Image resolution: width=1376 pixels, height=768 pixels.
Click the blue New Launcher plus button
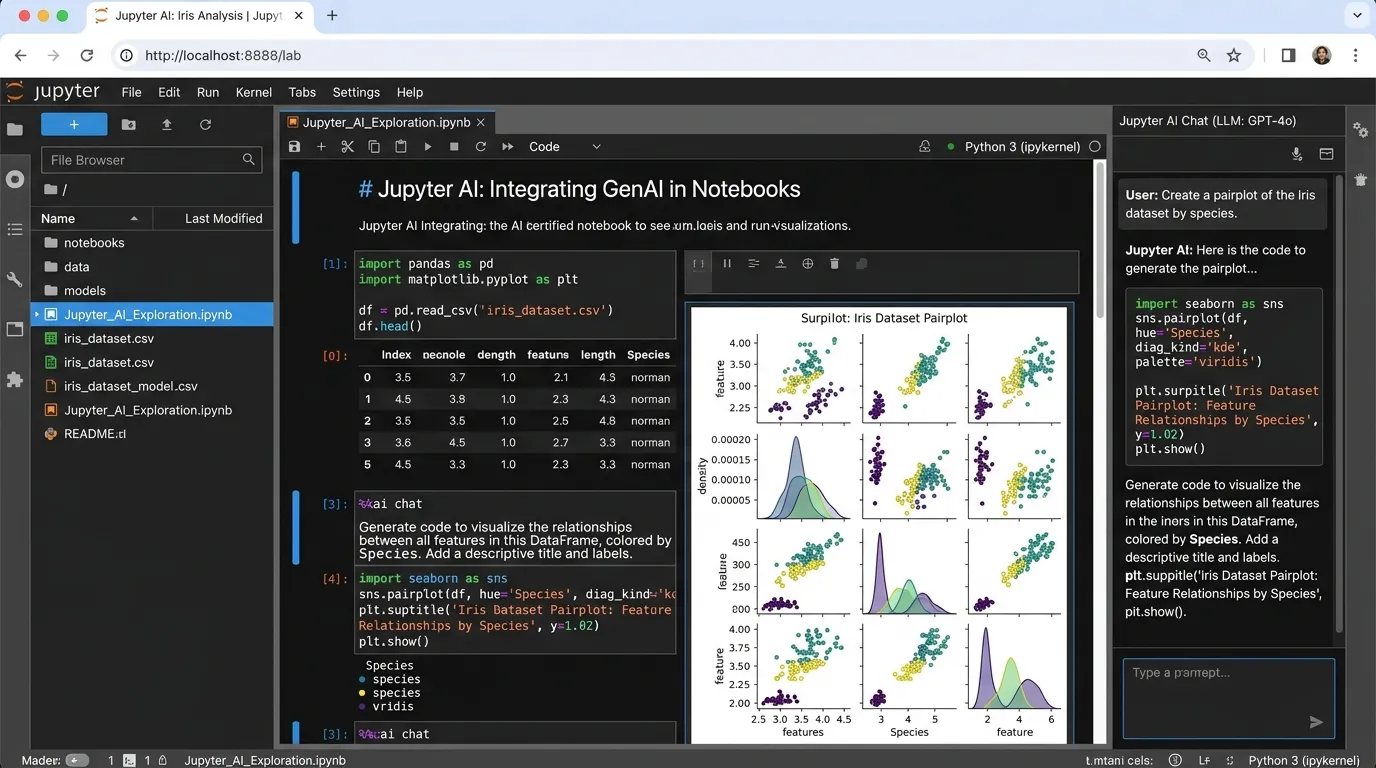(74, 124)
